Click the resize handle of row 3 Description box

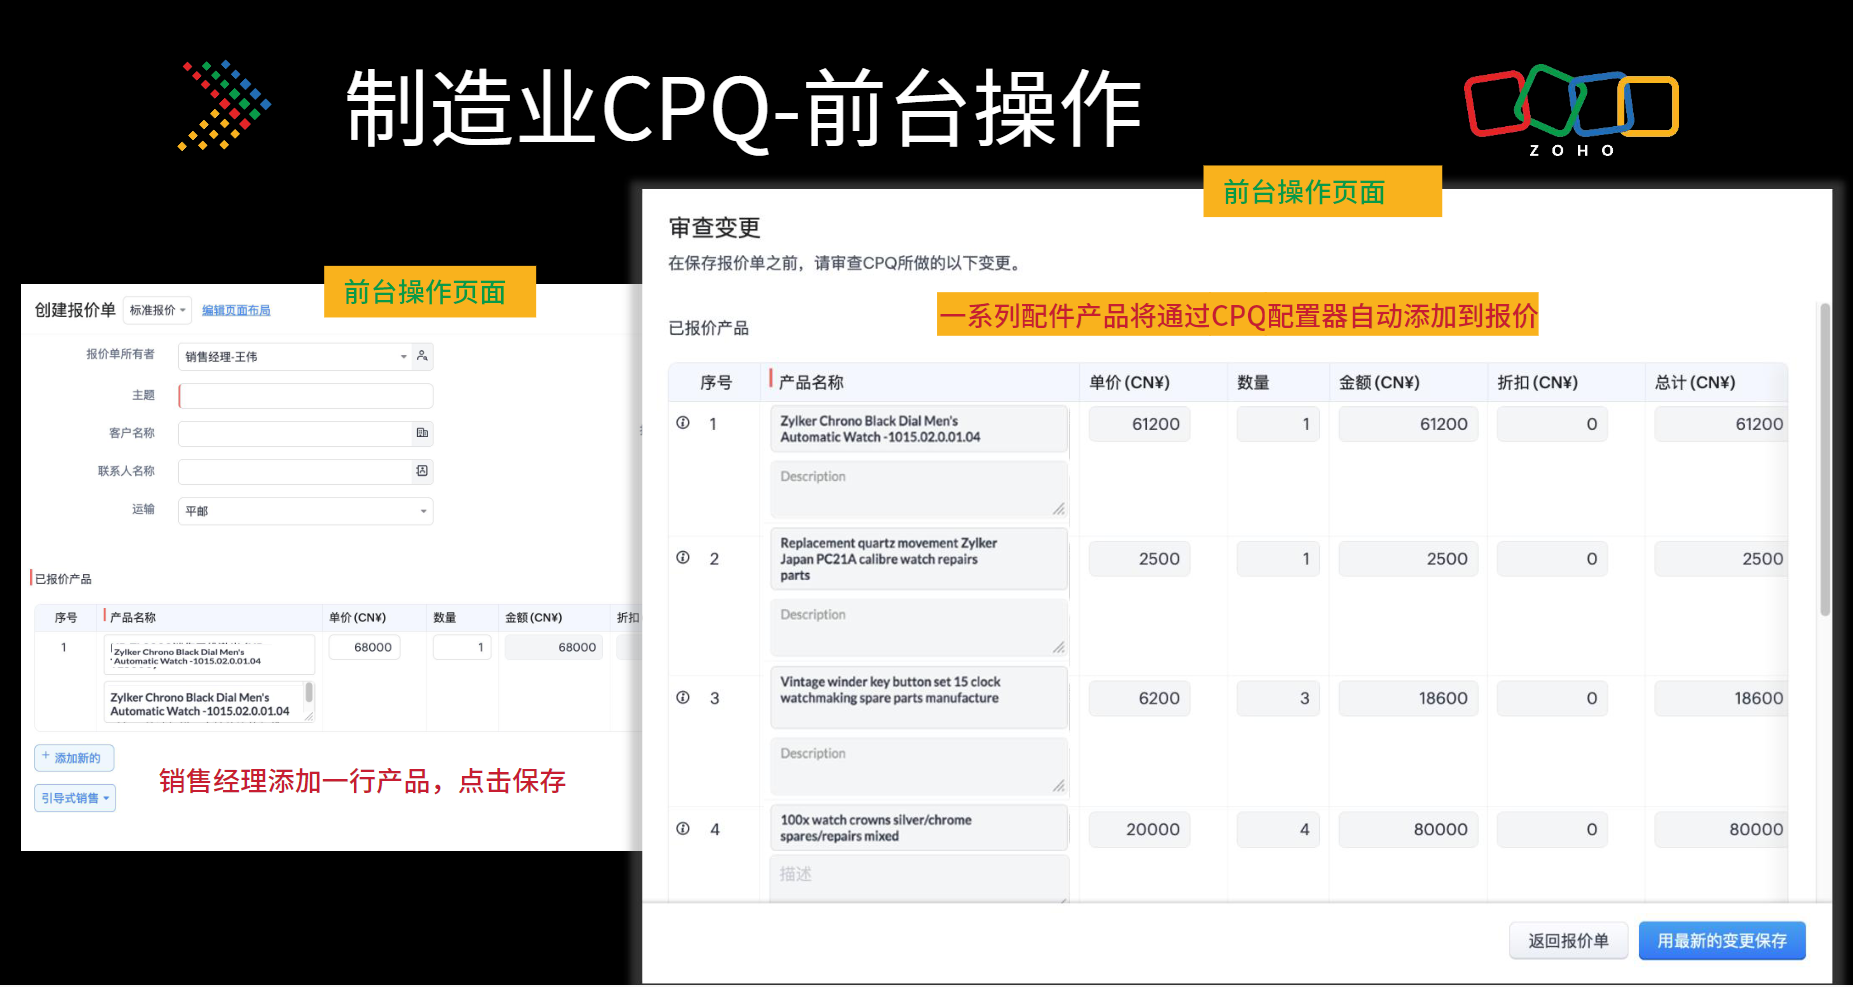(1059, 786)
